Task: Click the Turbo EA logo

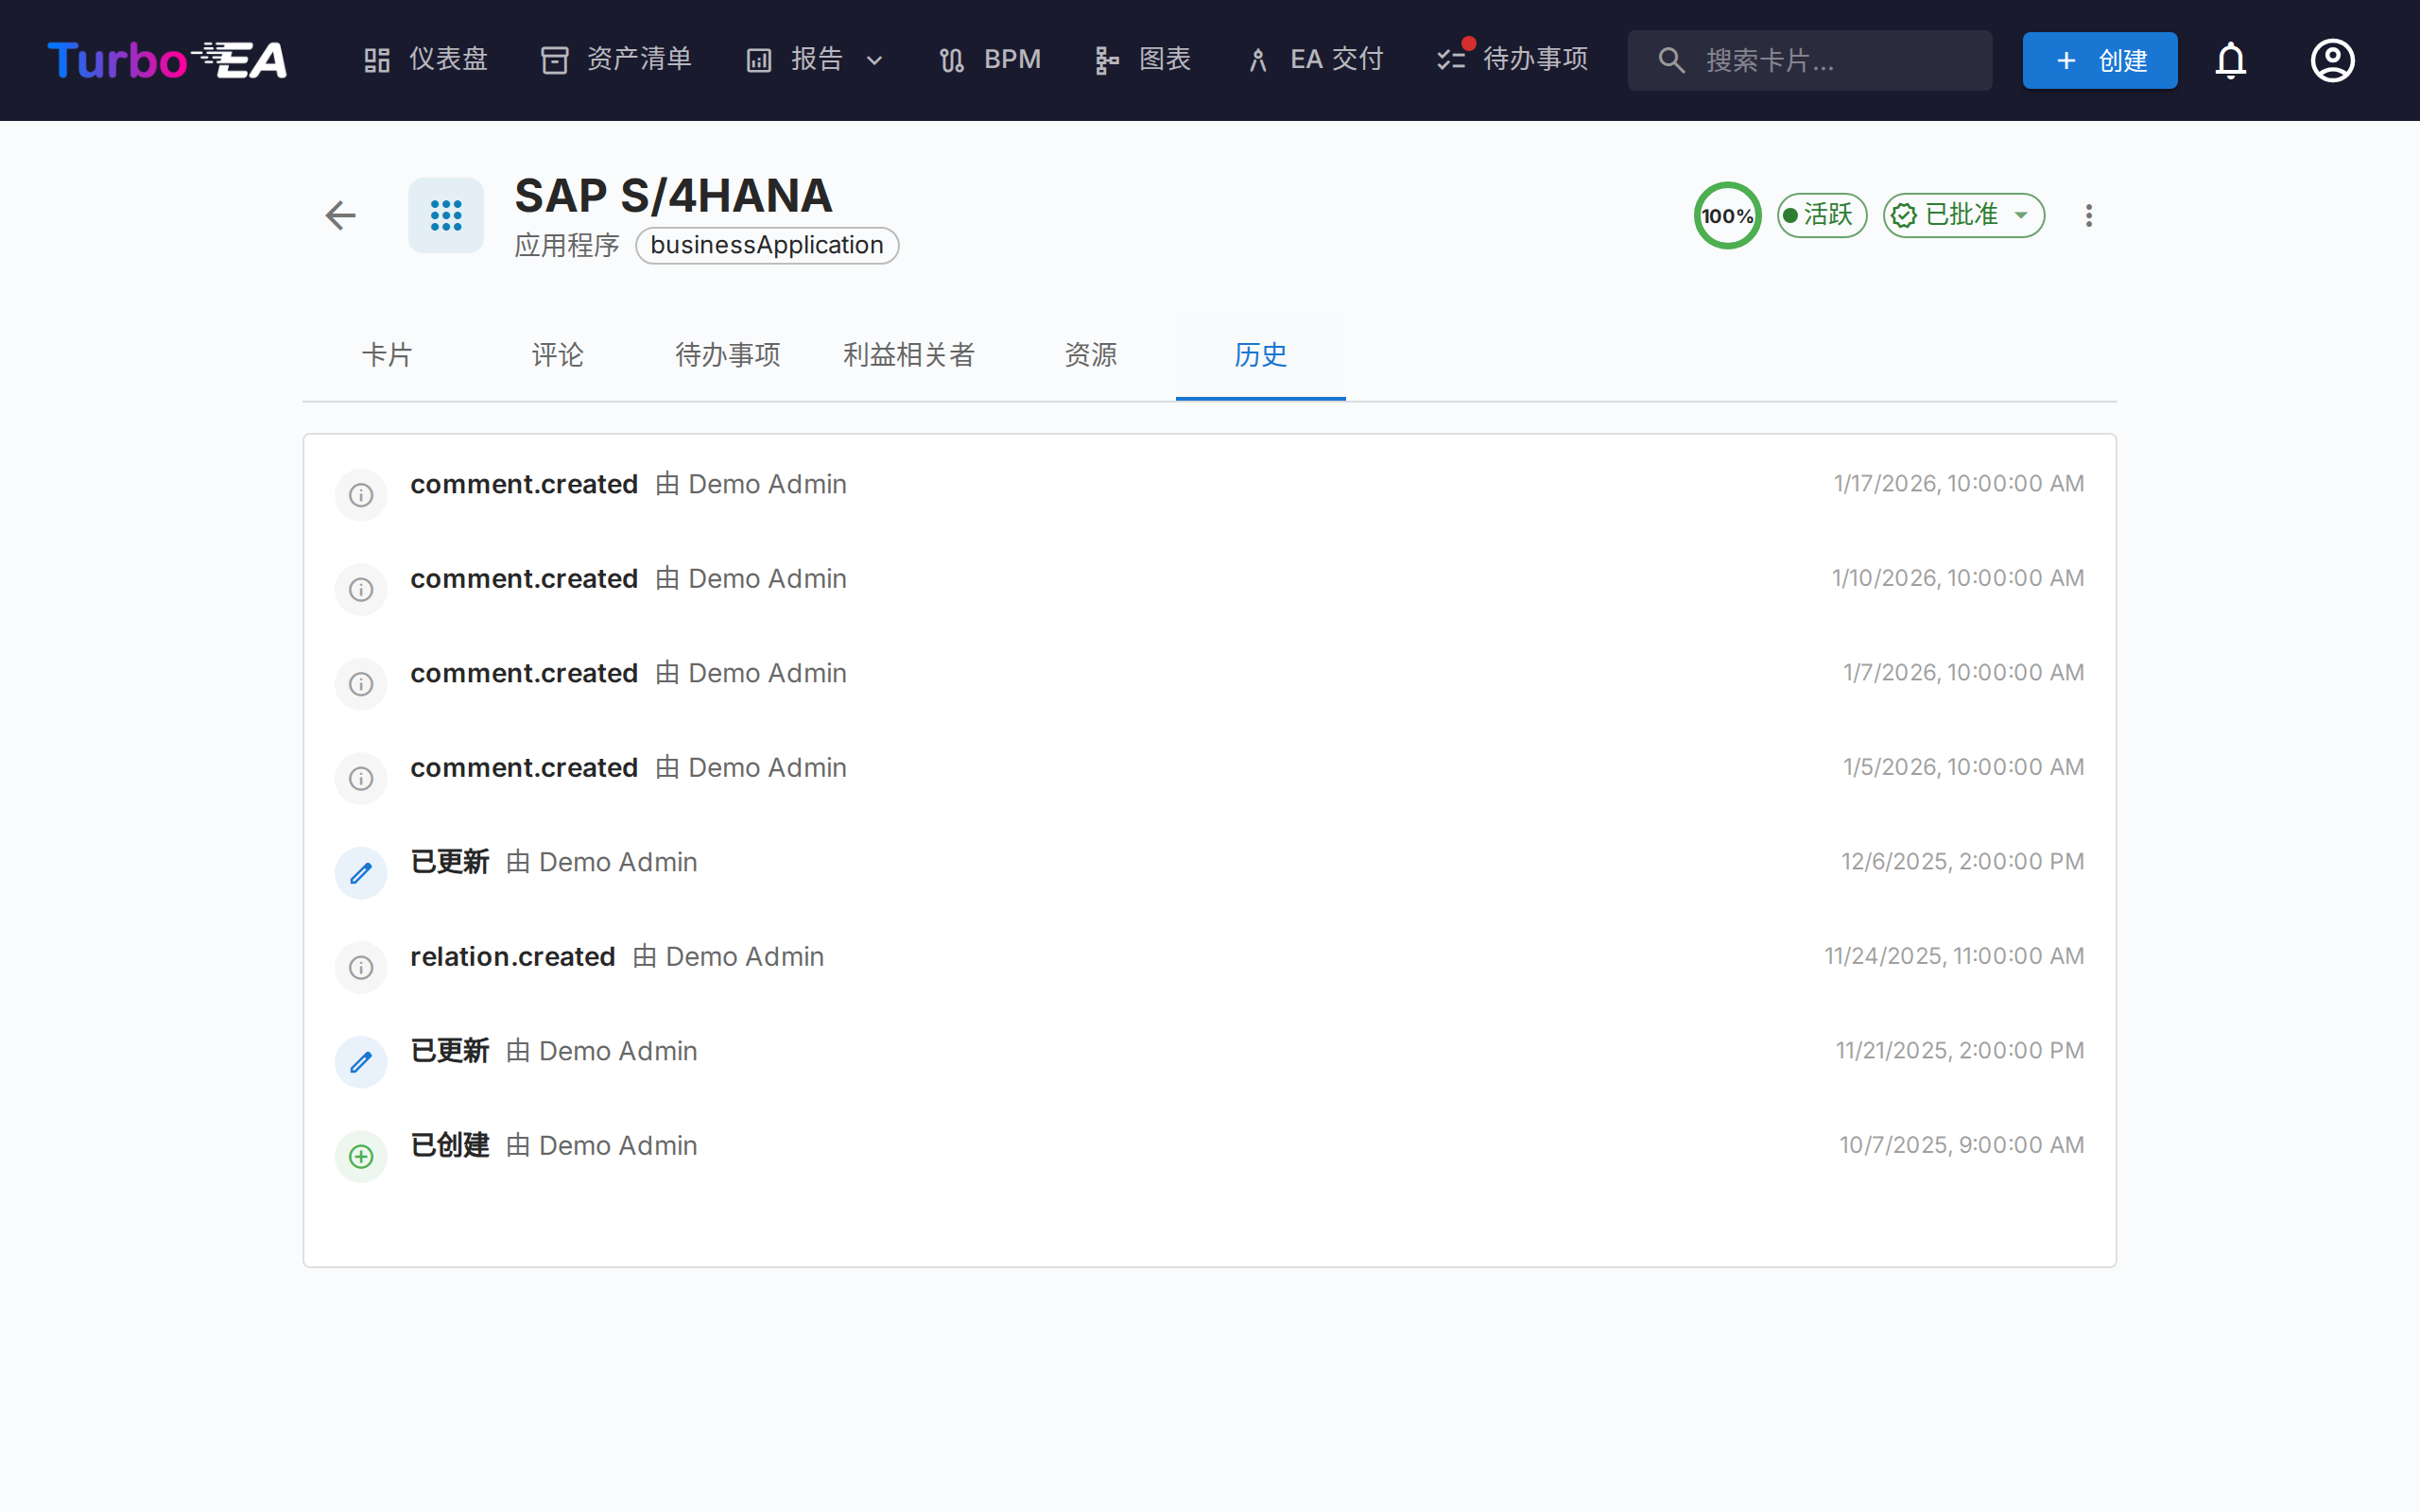Action: [167, 60]
